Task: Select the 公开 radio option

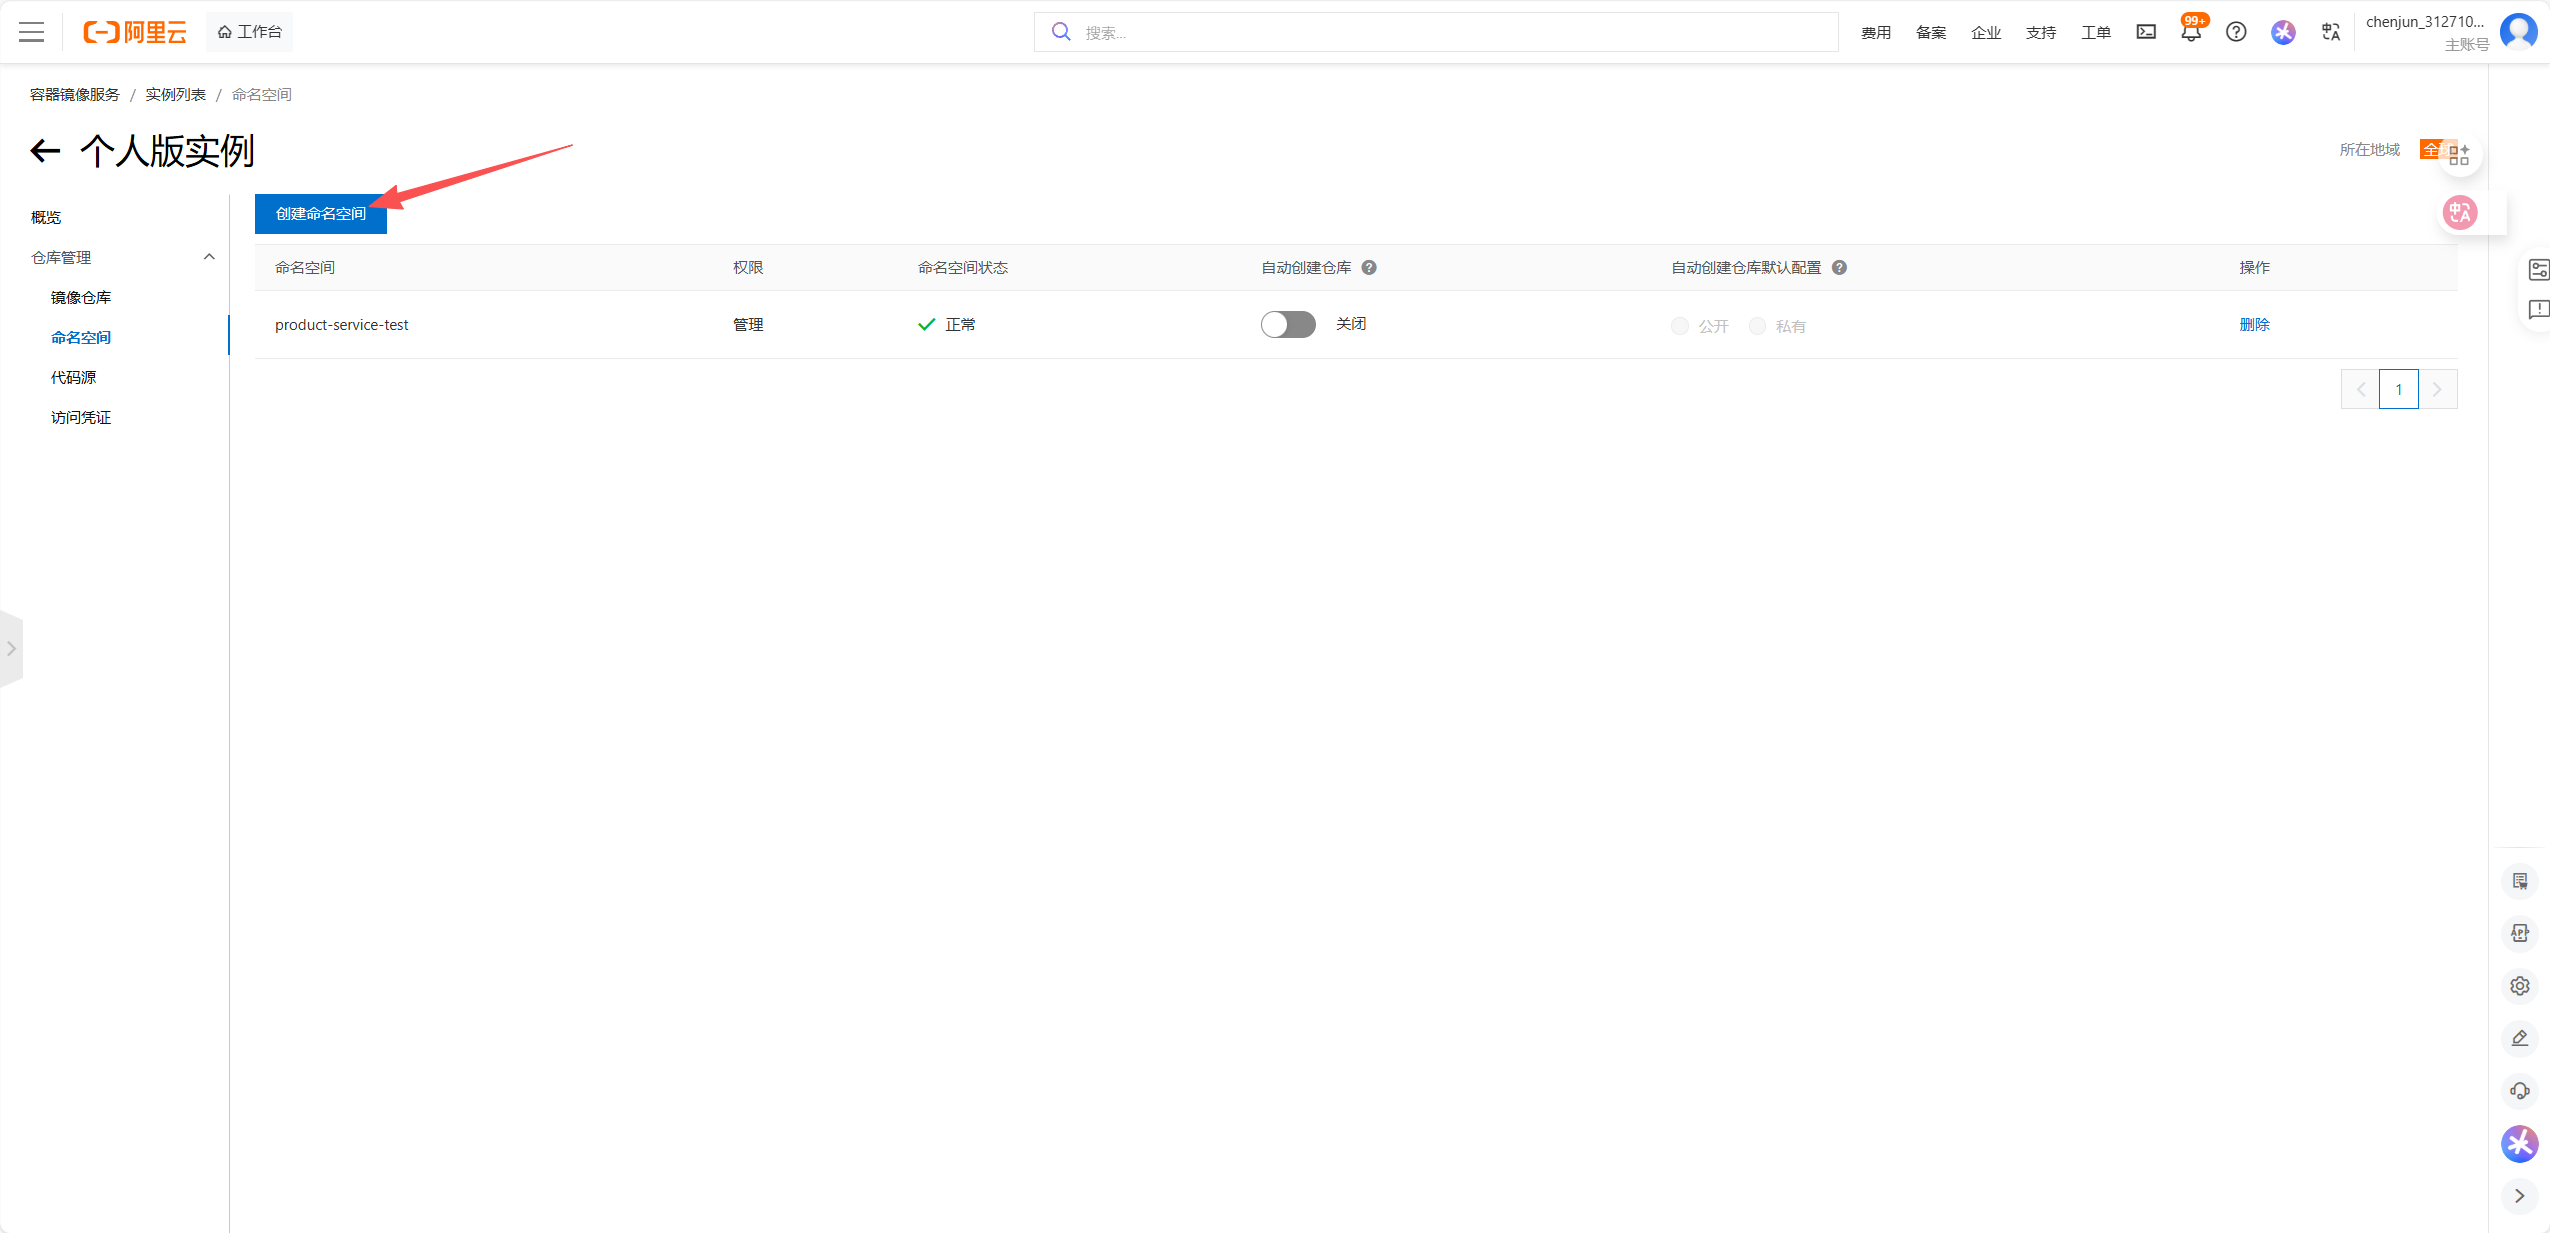Action: [x=1680, y=326]
